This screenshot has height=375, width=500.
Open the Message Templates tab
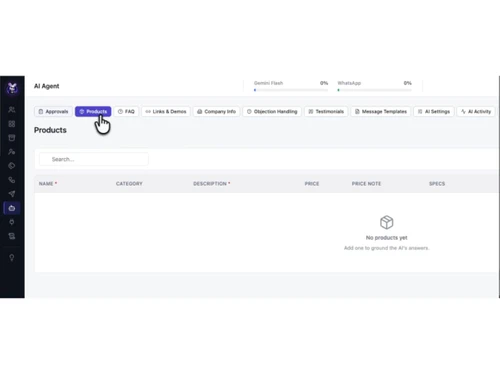click(x=381, y=112)
